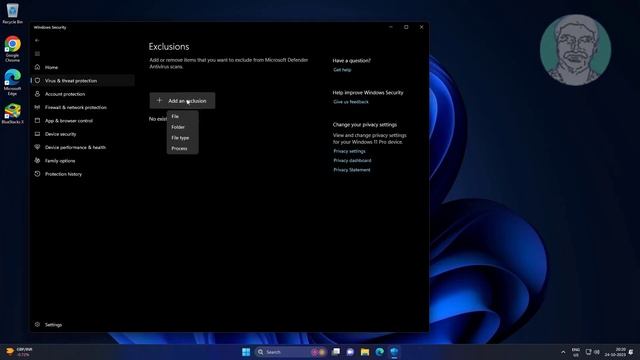Click the ENG language indicator
The image size is (640, 360).
[576, 352]
